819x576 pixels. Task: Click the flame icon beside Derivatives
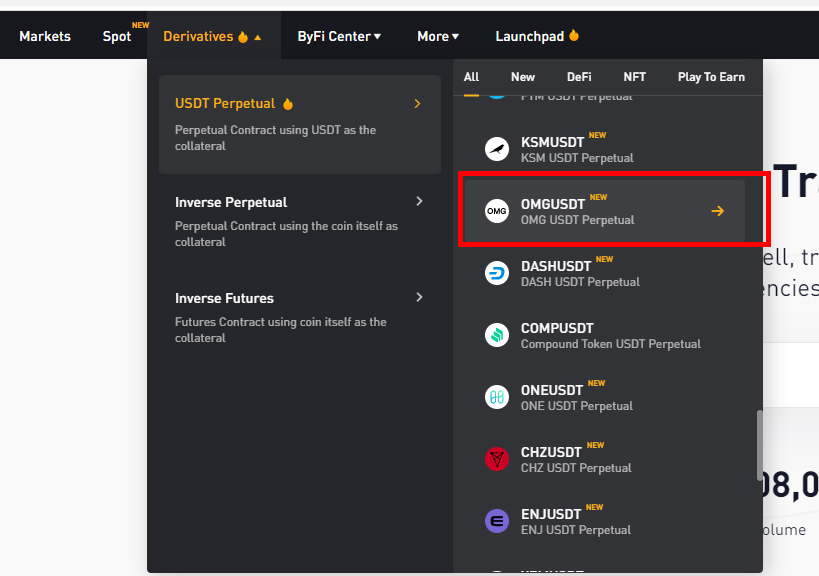tap(243, 37)
